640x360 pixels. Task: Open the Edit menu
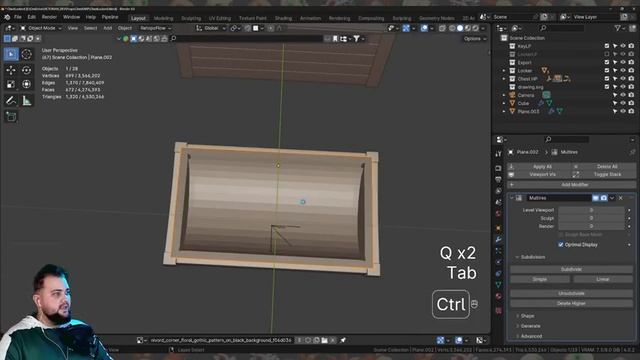point(31,17)
